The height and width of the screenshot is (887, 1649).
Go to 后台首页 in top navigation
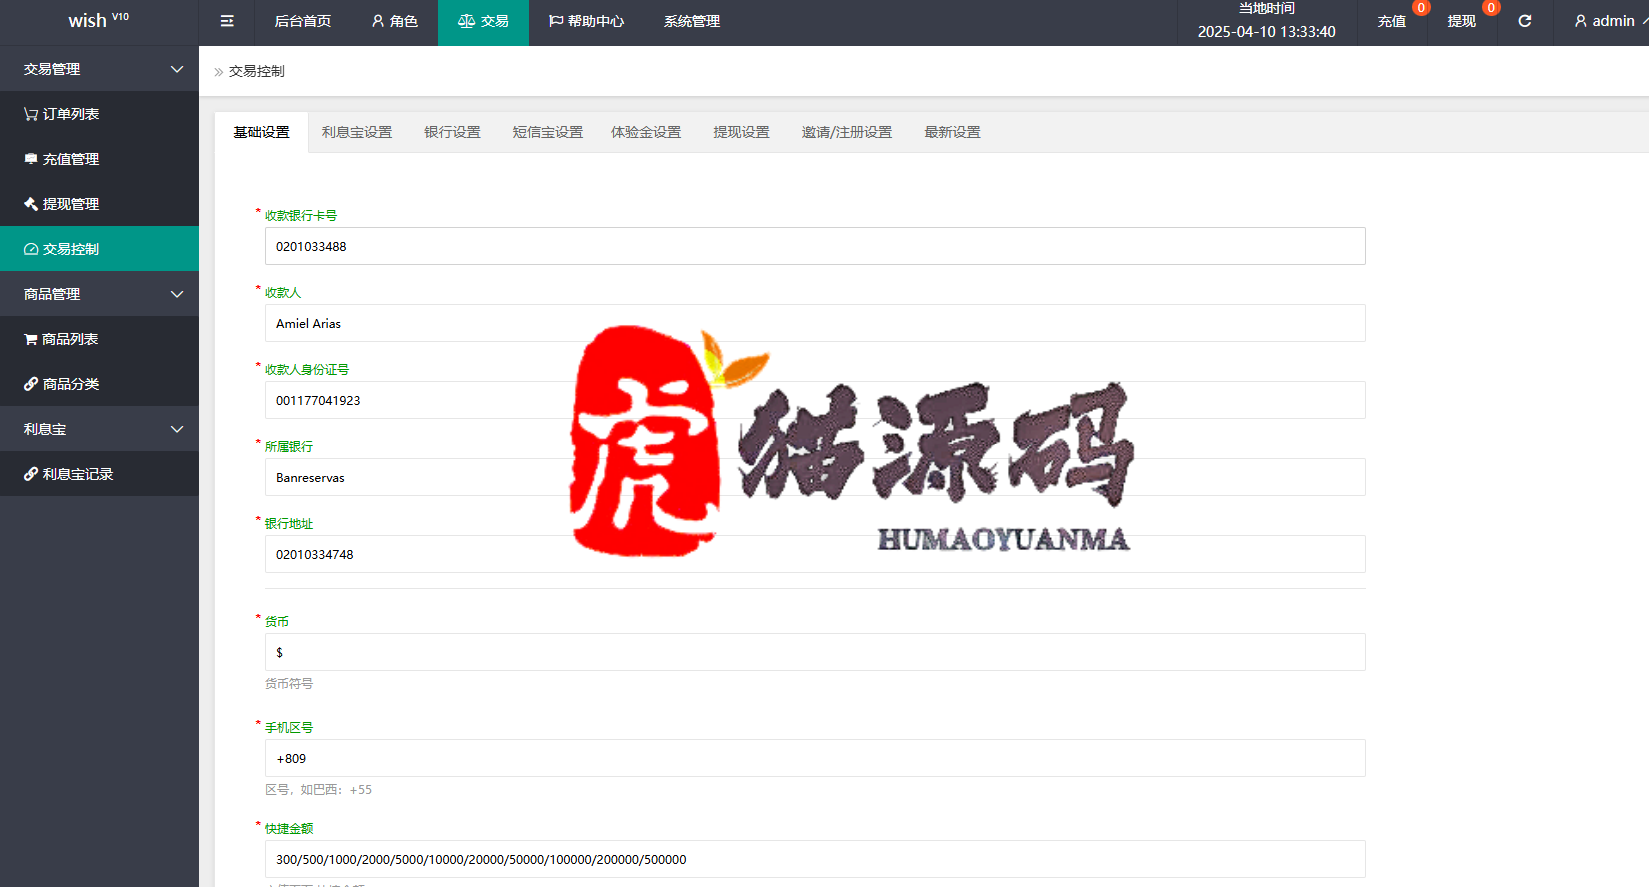coord(303,21)
